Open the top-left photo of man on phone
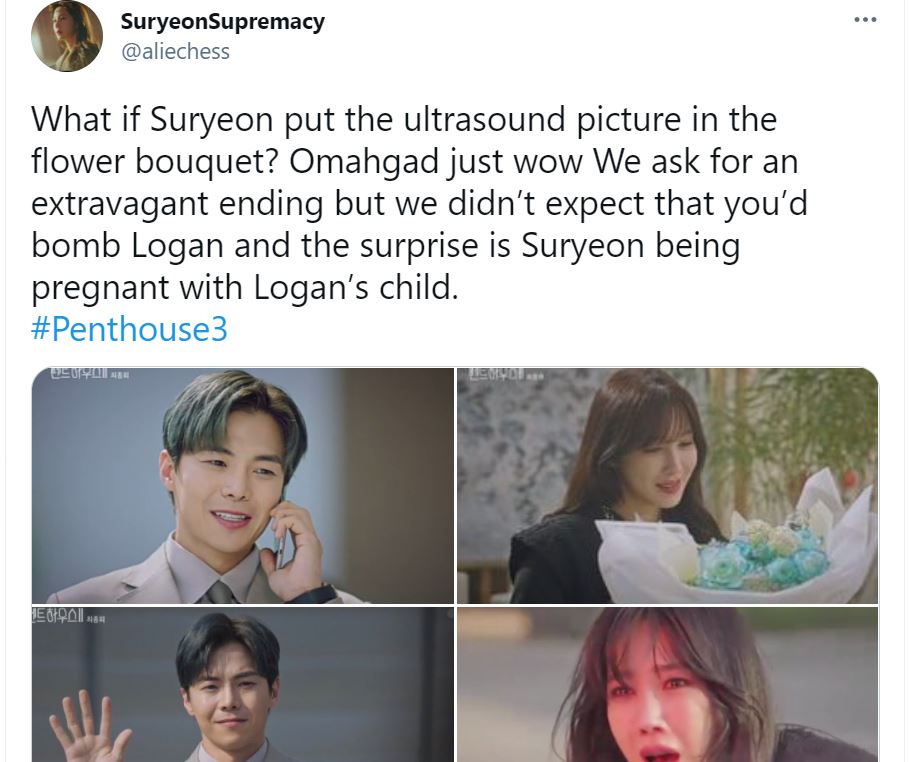 coord(243,486)
